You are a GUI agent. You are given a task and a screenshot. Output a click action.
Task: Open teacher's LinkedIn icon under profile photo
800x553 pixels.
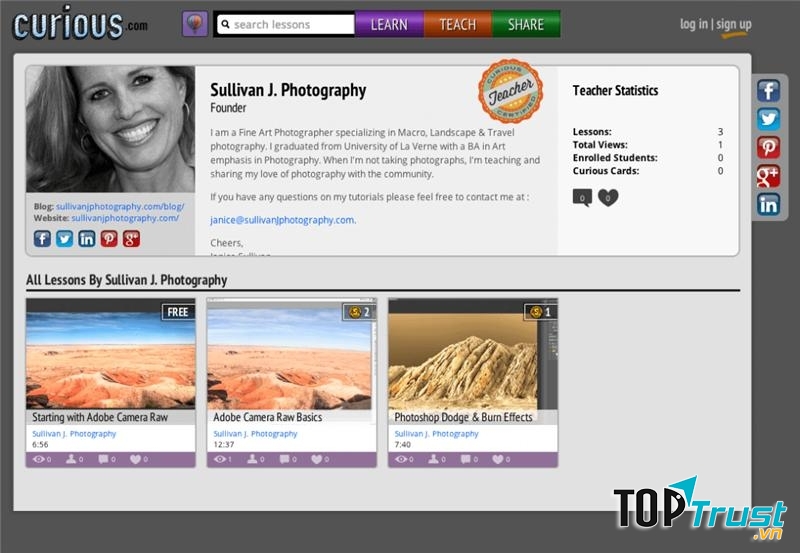(87, 239)
